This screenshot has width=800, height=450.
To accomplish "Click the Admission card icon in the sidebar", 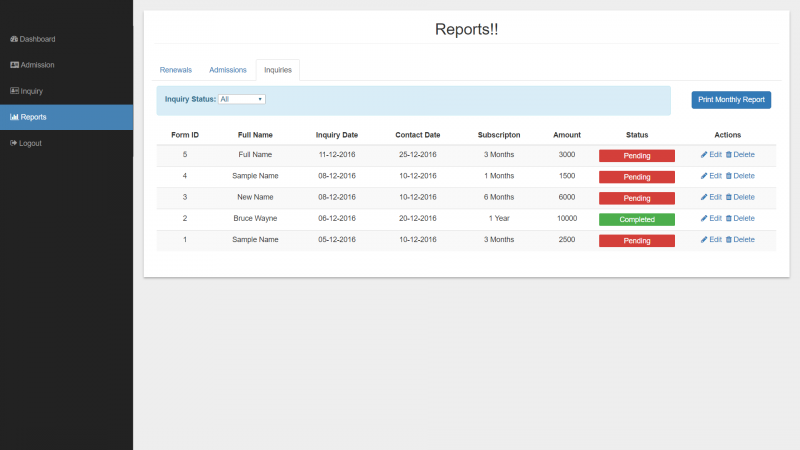I will [x=14, y=65].
